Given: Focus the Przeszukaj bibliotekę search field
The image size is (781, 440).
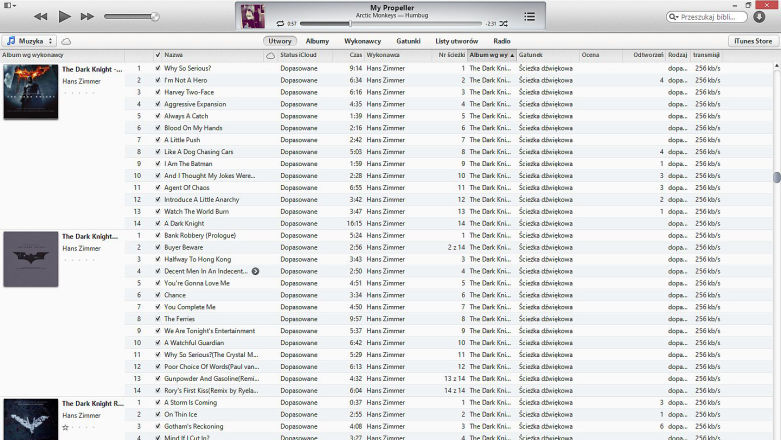Looking at the screenshot, I should tap(707, 17).
